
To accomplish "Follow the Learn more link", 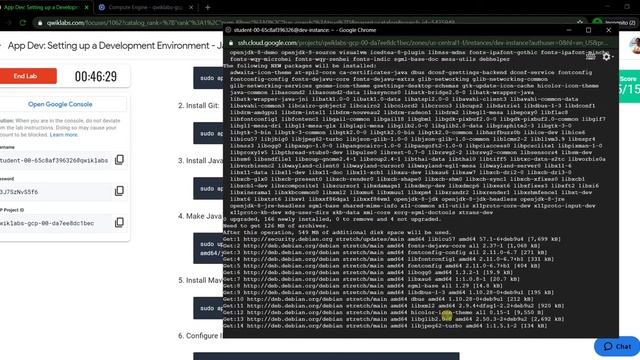I will (x=64, y=135).
